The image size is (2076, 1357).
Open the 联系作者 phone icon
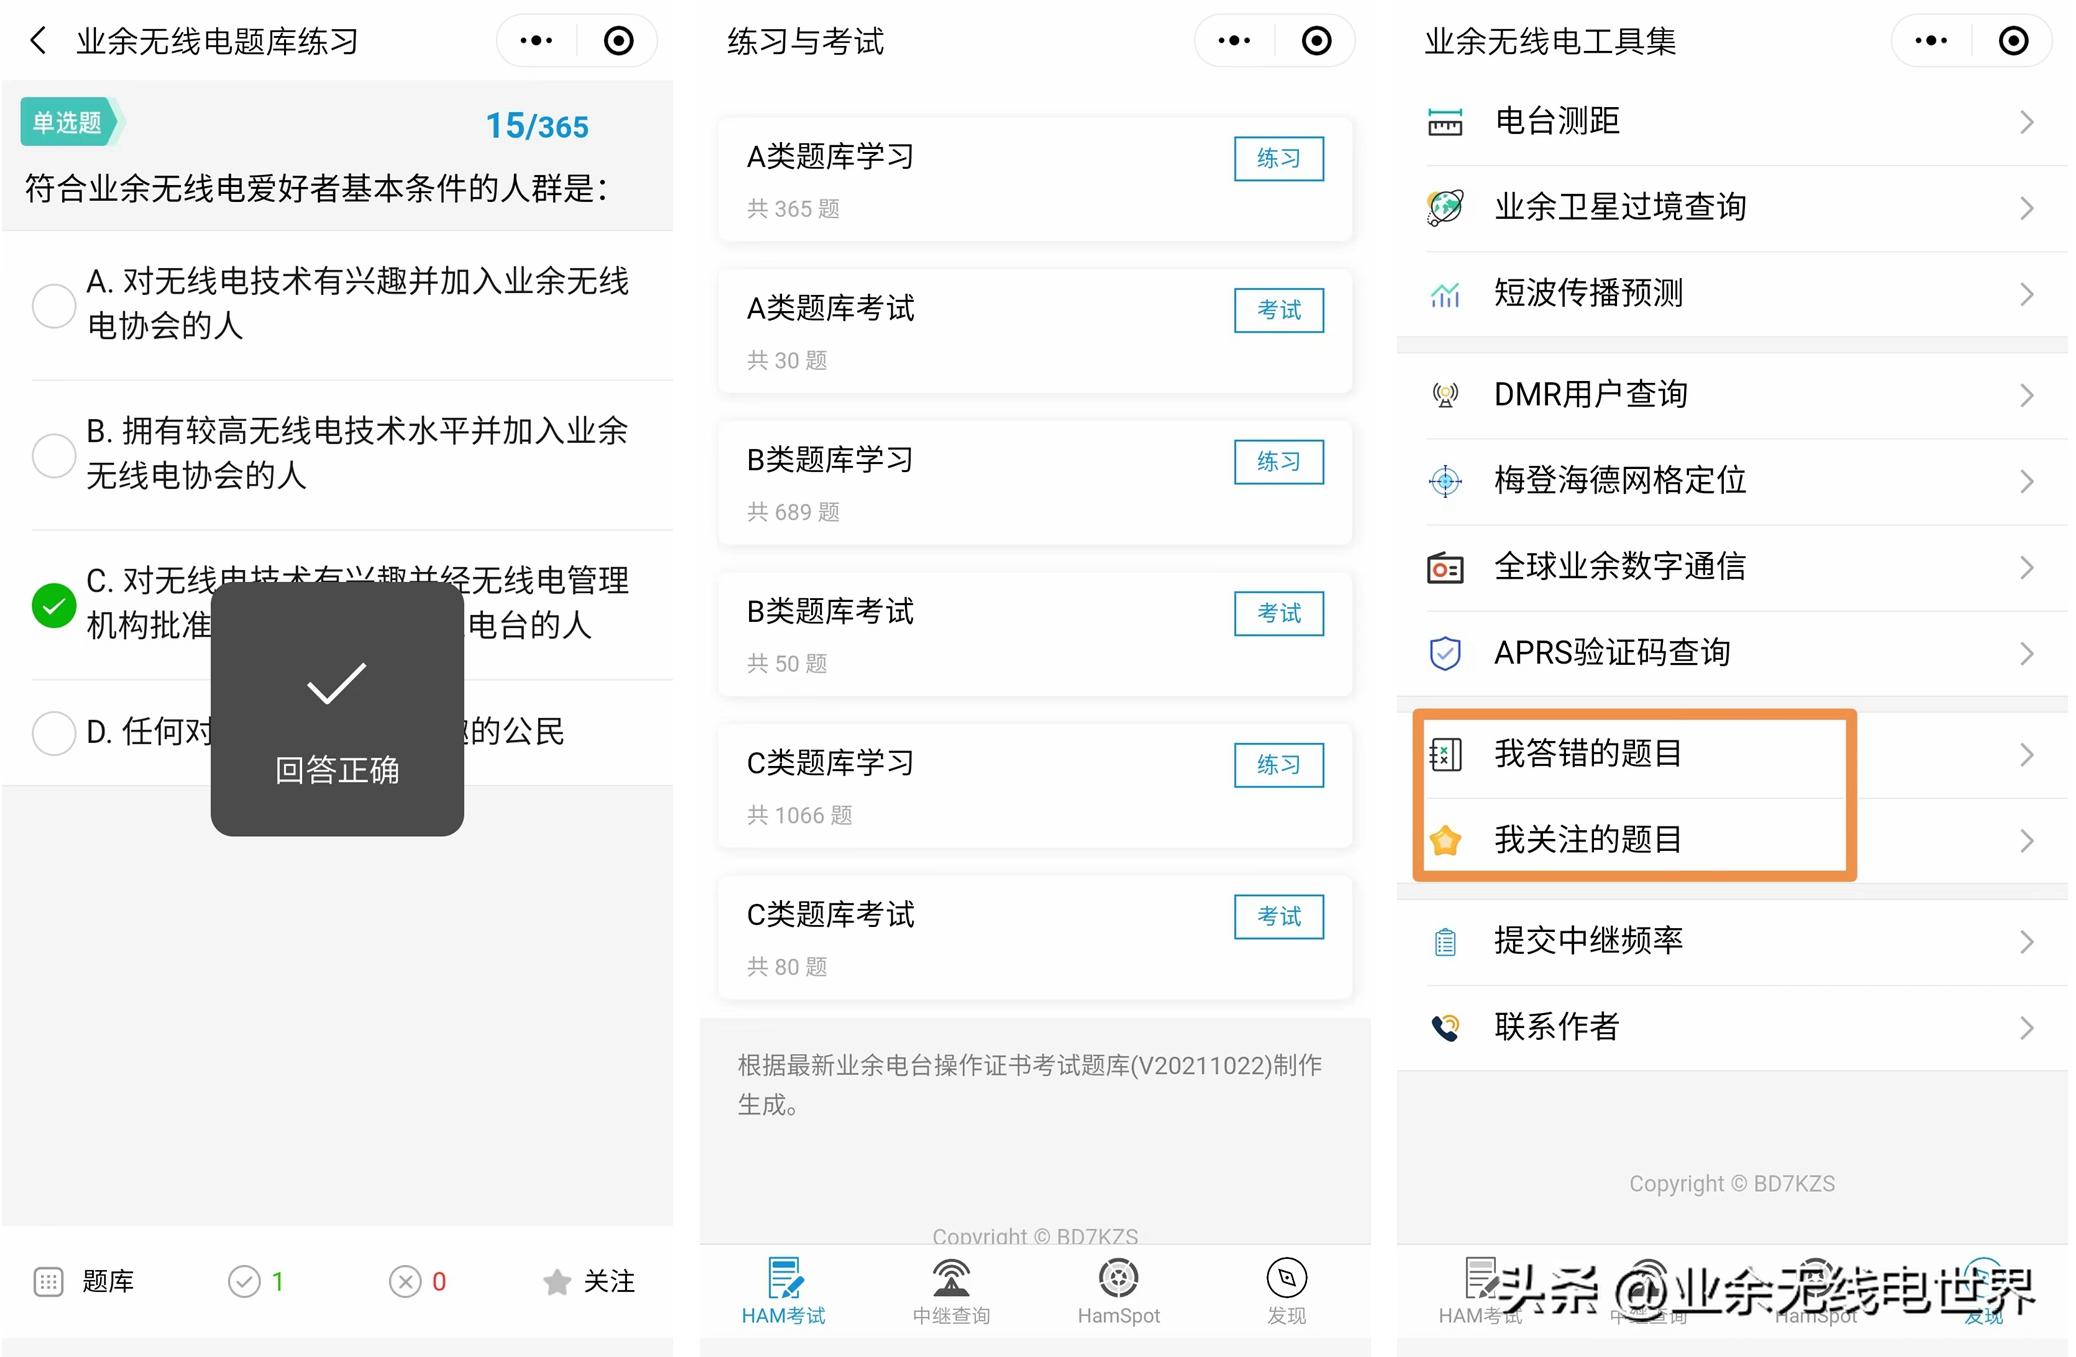[1444, 1027]
